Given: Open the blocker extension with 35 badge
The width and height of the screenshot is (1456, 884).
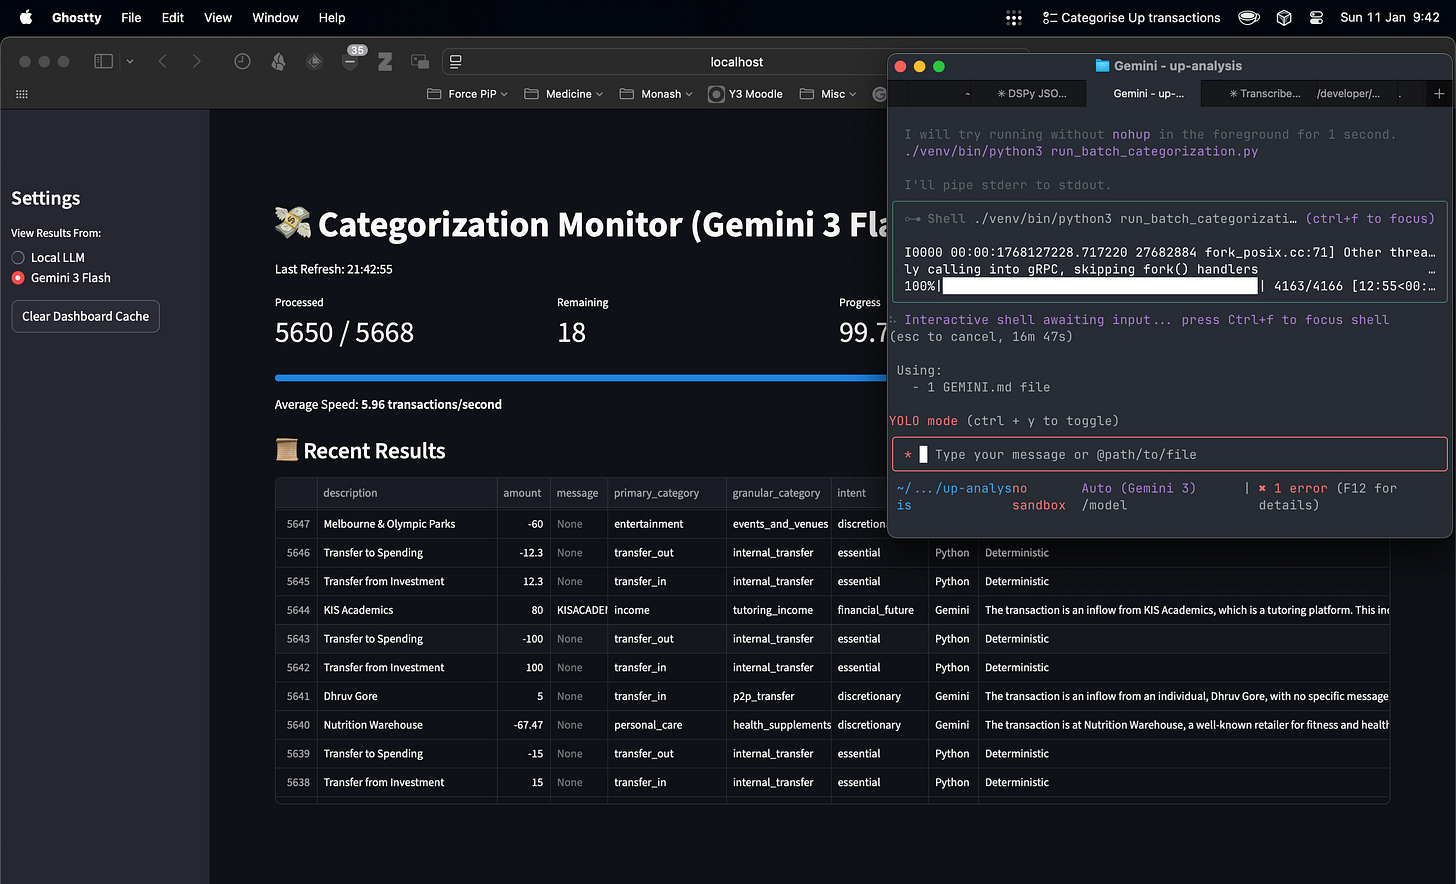Looking at the screenshot, I should tap(350, 62).
